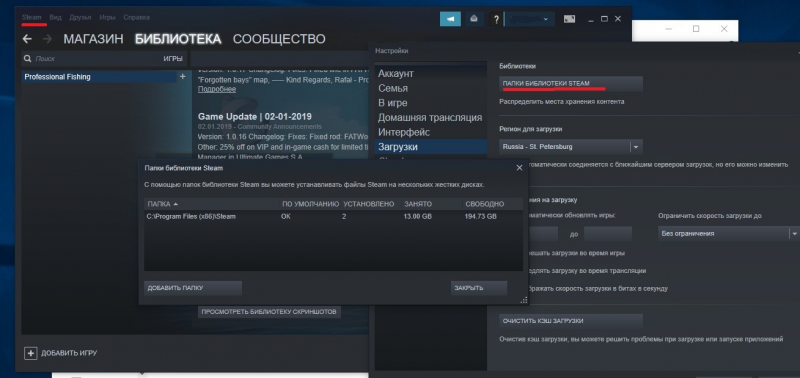
Task: Click the plus icon beside Professional Fishing
Action: click(183, 77)
